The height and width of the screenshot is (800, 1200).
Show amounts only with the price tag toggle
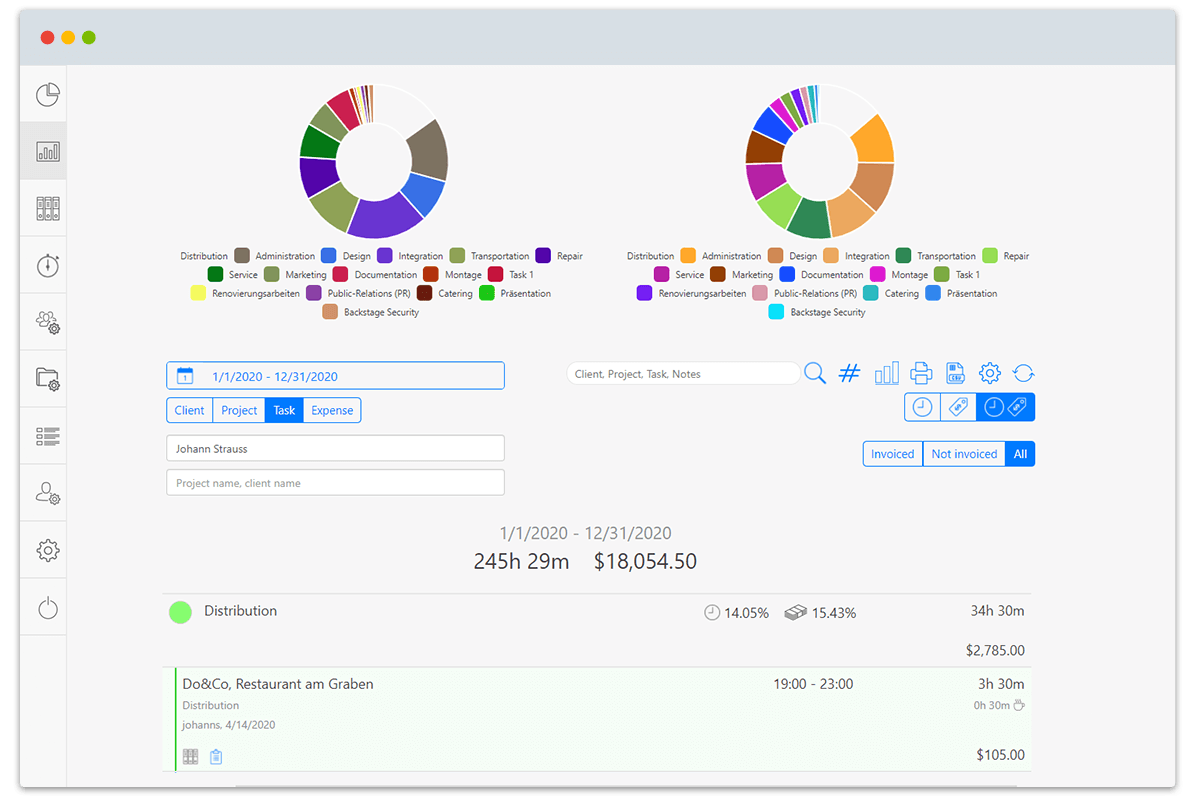pyautogui.click(x=958, y=407)
